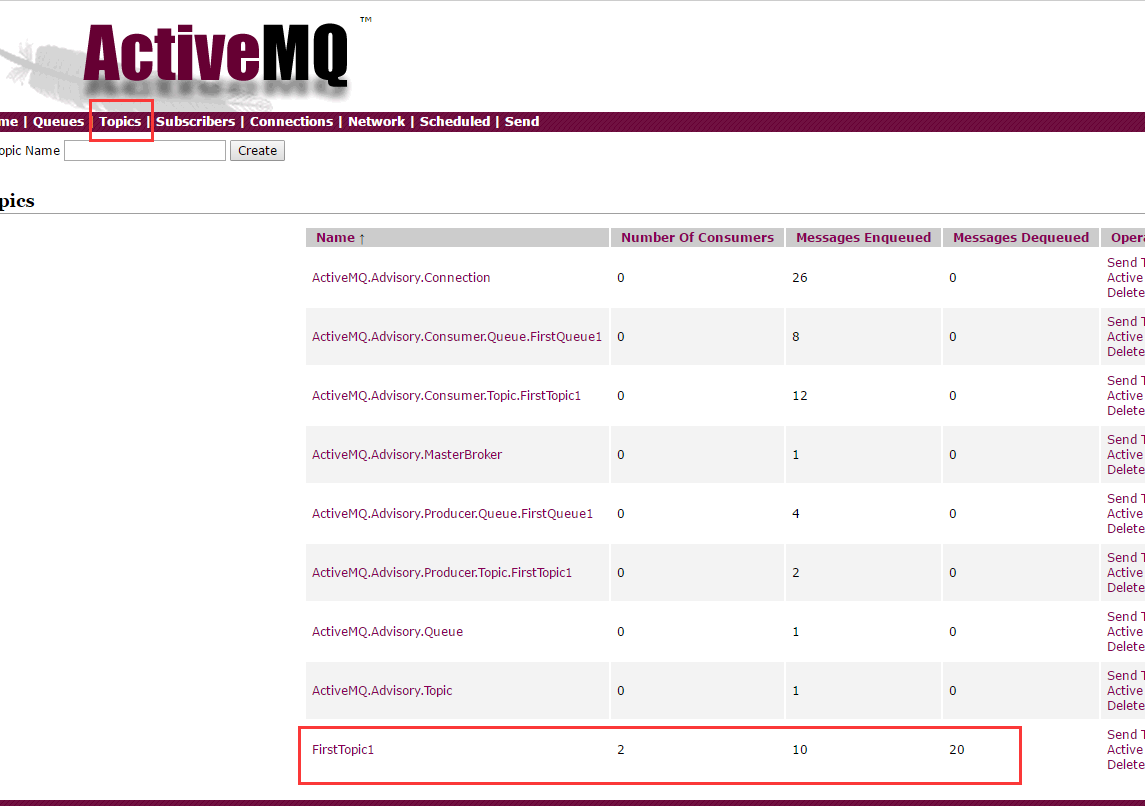1145x806 pixels.
Task: Open ActiveMQ.Advisory.Consumer.Topic.FirstTopic1 topic
Action: pyautogui.click(x=446, y=396)
